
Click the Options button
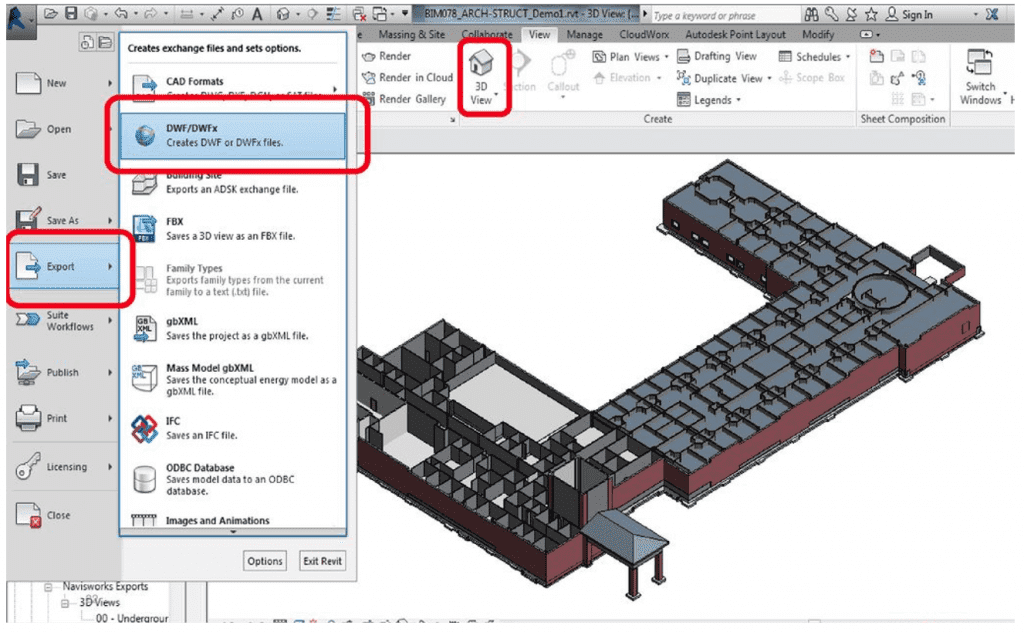tap(265, 561)
